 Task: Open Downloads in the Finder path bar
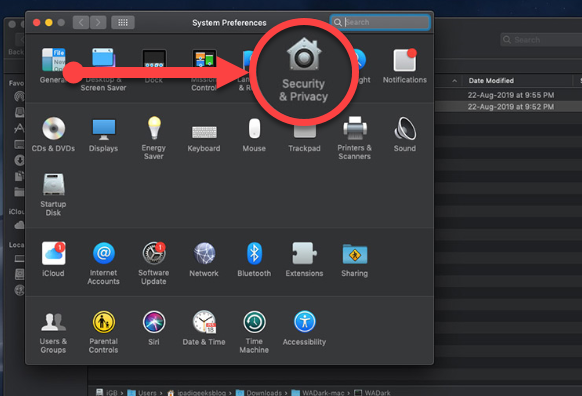click(259, 392)
